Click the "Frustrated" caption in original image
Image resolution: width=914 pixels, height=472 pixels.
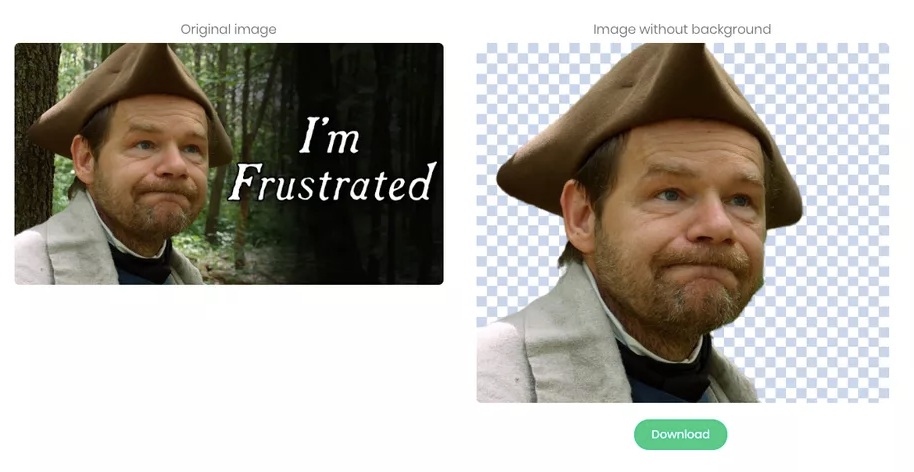tap(332, 182)
